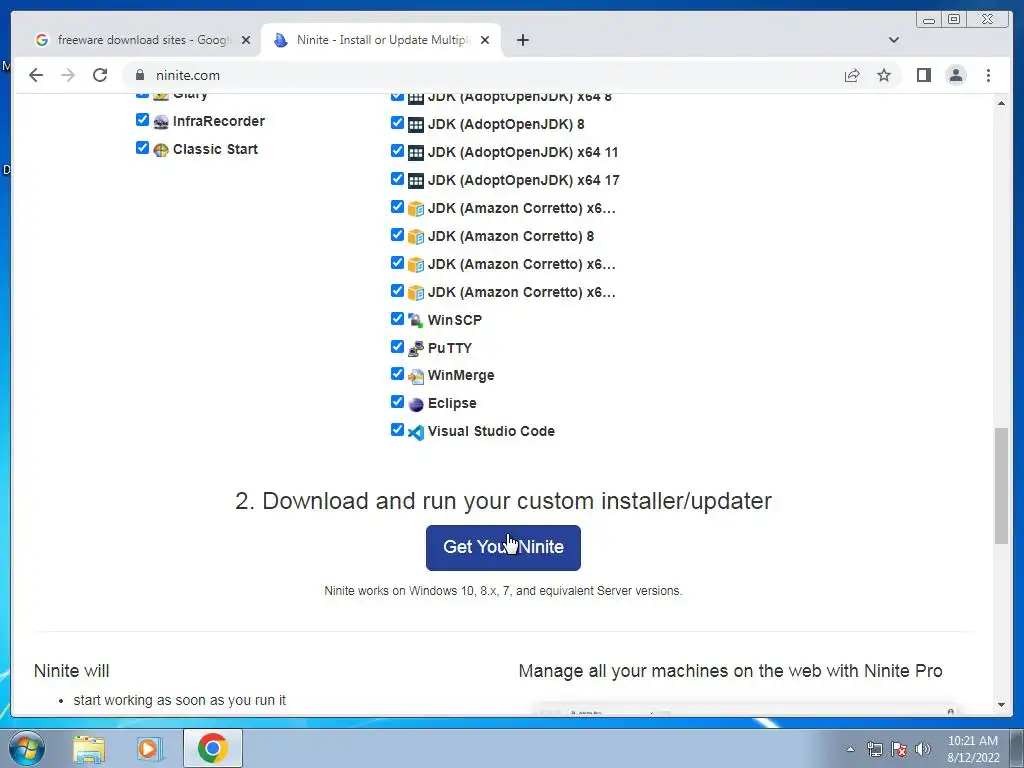1024x768 pixels.
Task: Reload the Ninite page
Action: click(x=100, y=75)
